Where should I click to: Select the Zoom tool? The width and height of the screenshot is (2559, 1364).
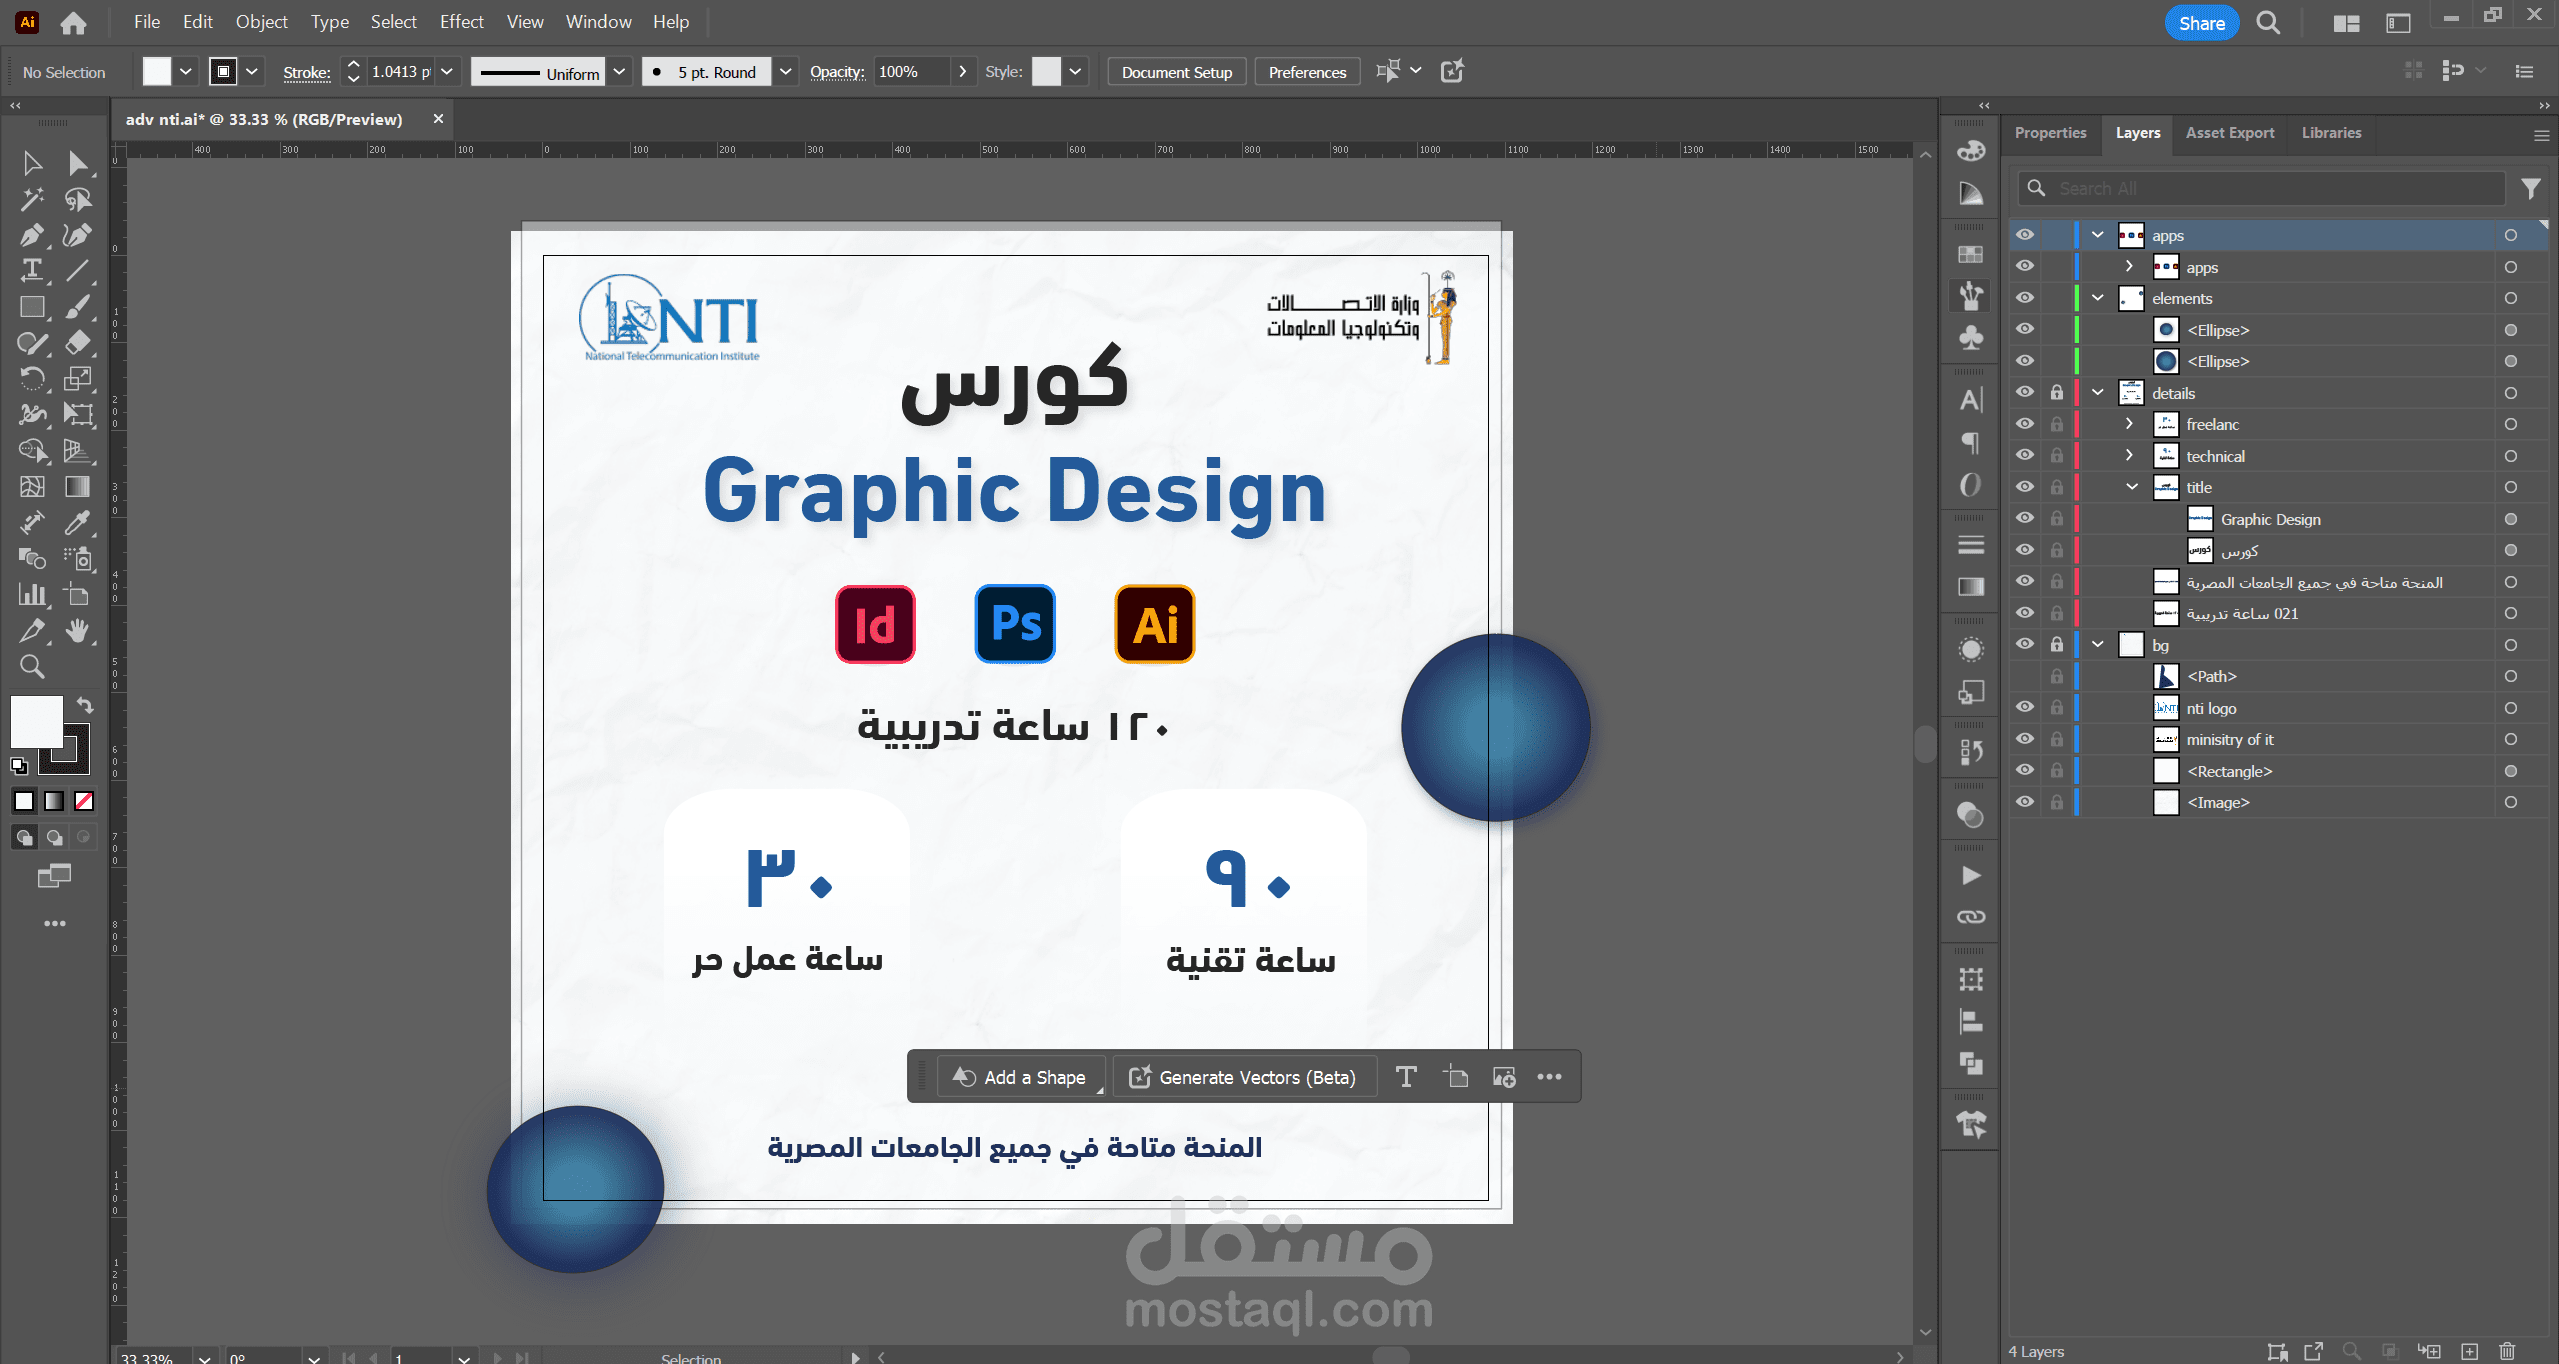pyautogui.click(x=31, y=666)
